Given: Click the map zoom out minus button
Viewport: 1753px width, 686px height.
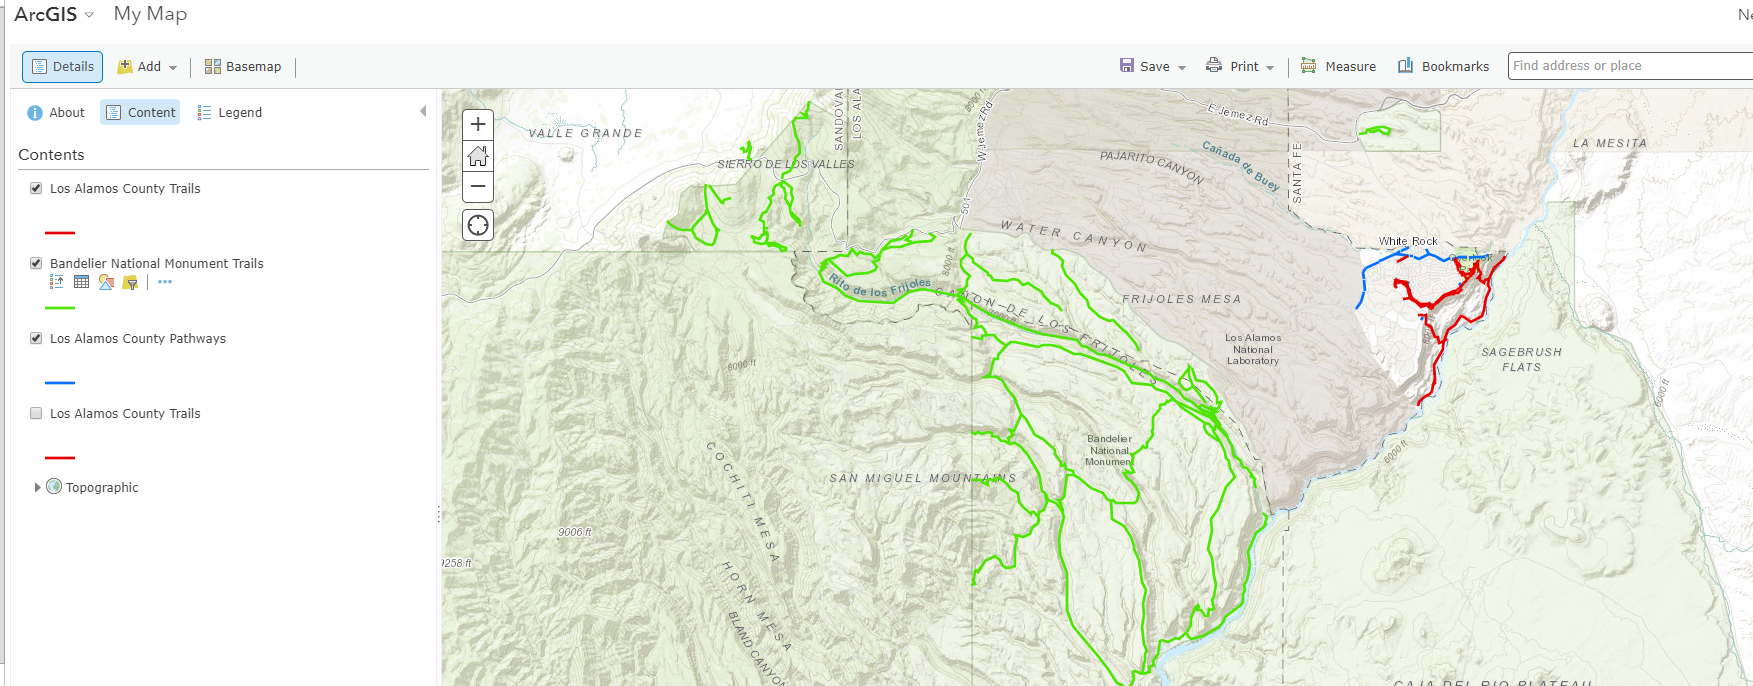Looking at the screenshot, I should [x=478, y=186].
